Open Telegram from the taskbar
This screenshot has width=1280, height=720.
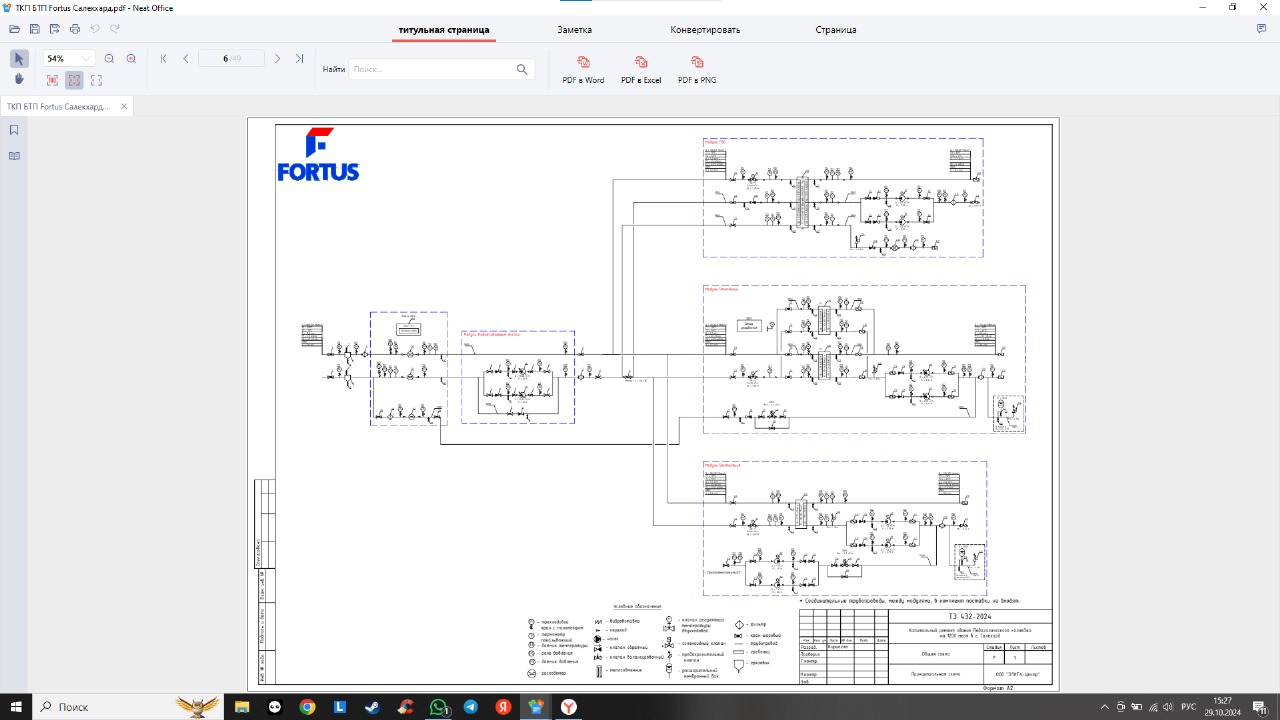[470, 707]
